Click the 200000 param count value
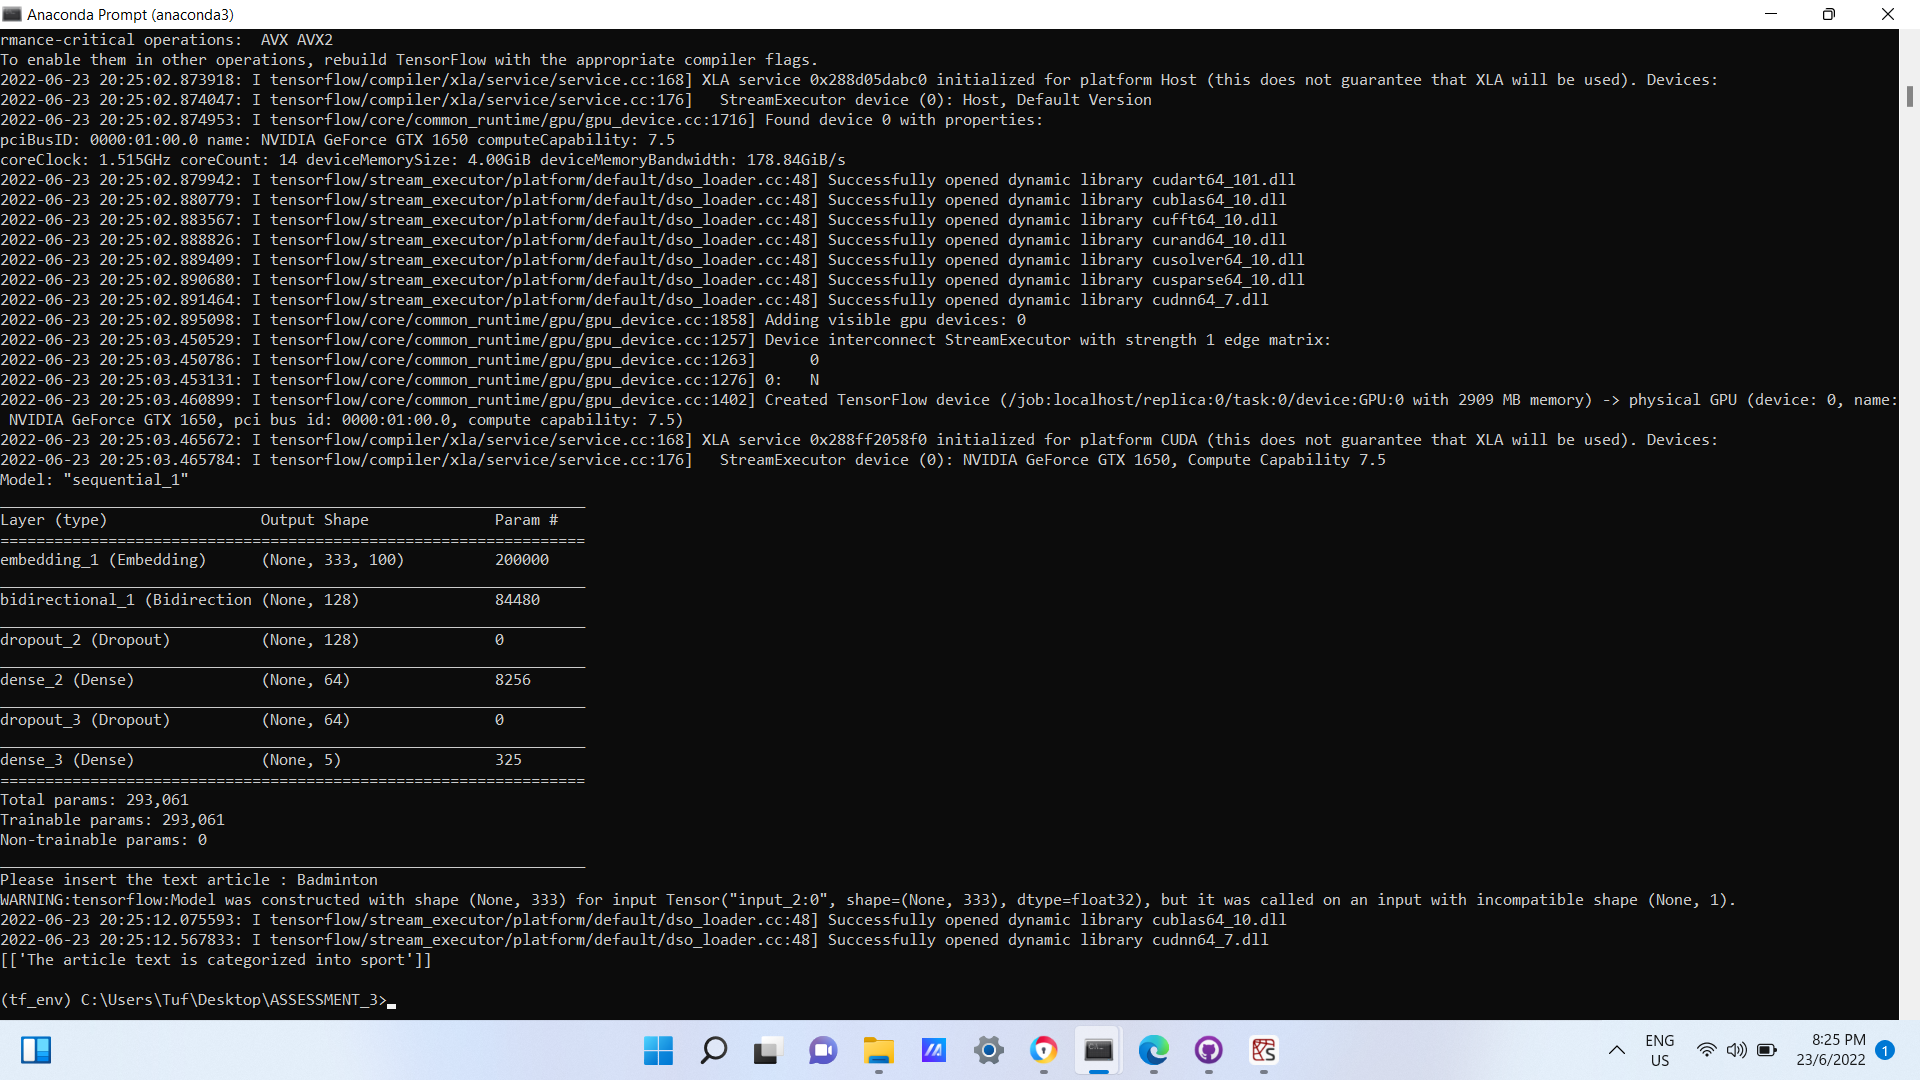Viewport: 1920px width, 1080px height. click(522, 560)
